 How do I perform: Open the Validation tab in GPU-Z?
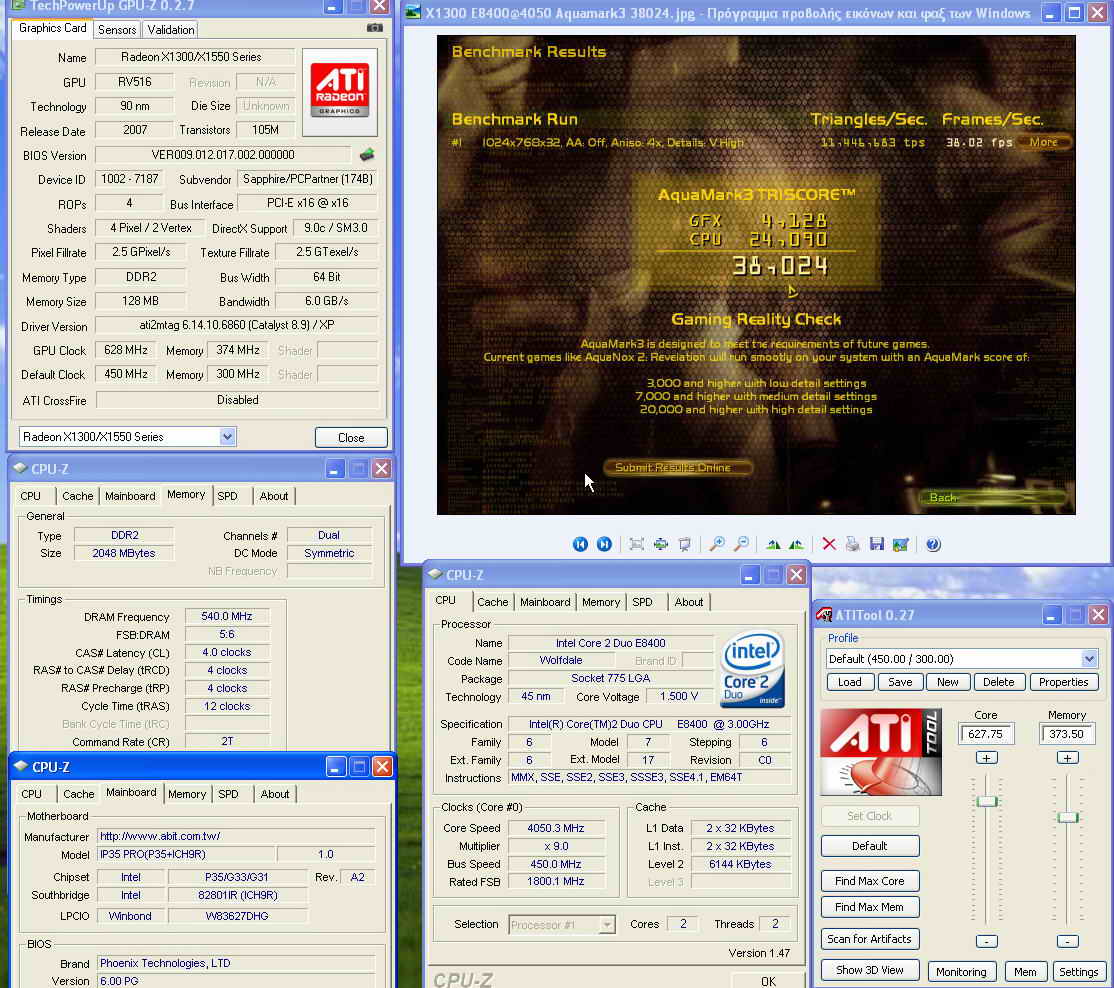coord(171,29)
